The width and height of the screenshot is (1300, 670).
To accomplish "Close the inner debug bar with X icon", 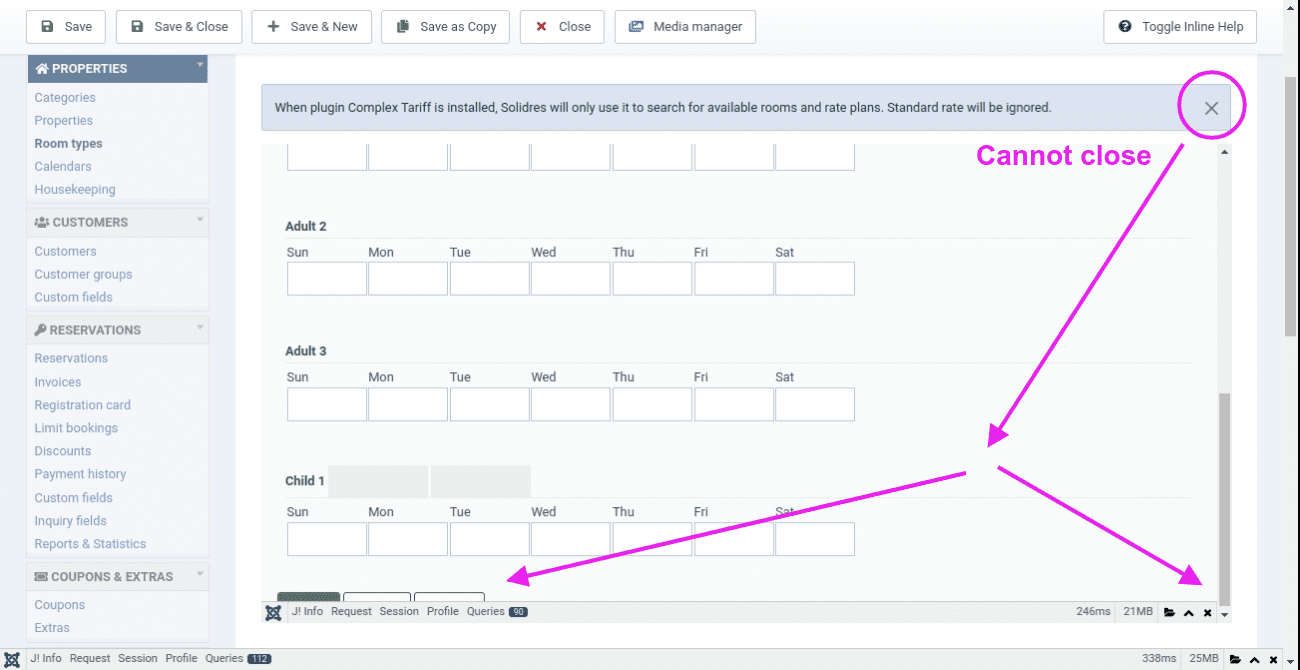I will click(x=1207, y=613).
